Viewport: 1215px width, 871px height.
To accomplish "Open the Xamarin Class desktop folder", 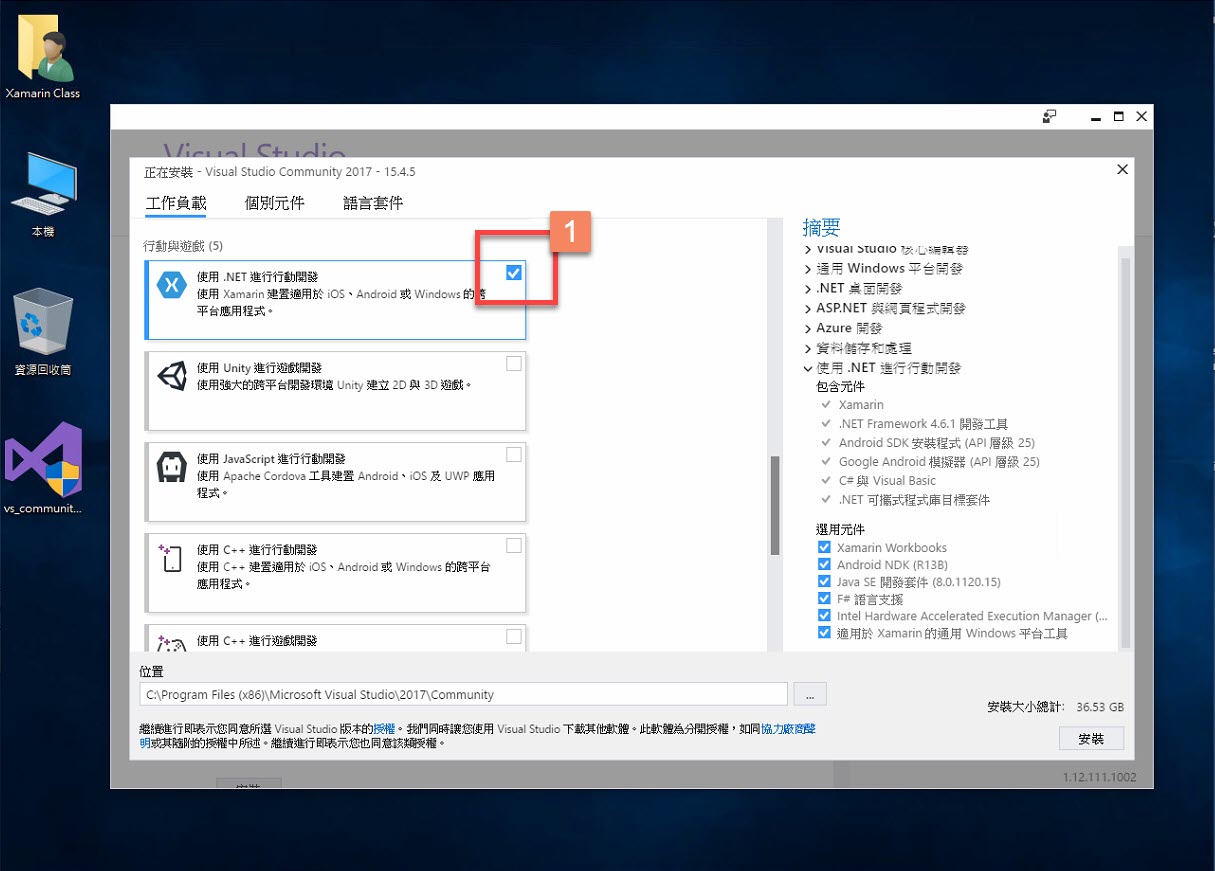I will (42, 55).
